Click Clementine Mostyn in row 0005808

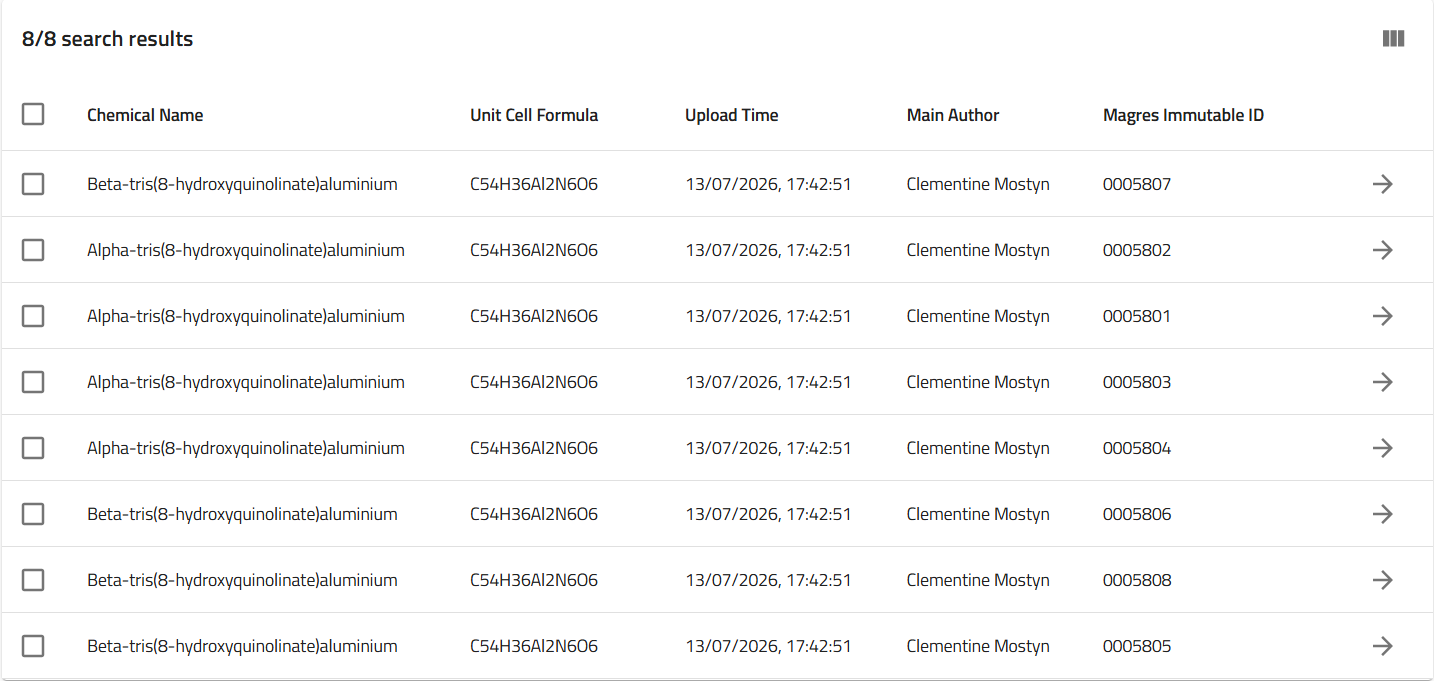978,580
